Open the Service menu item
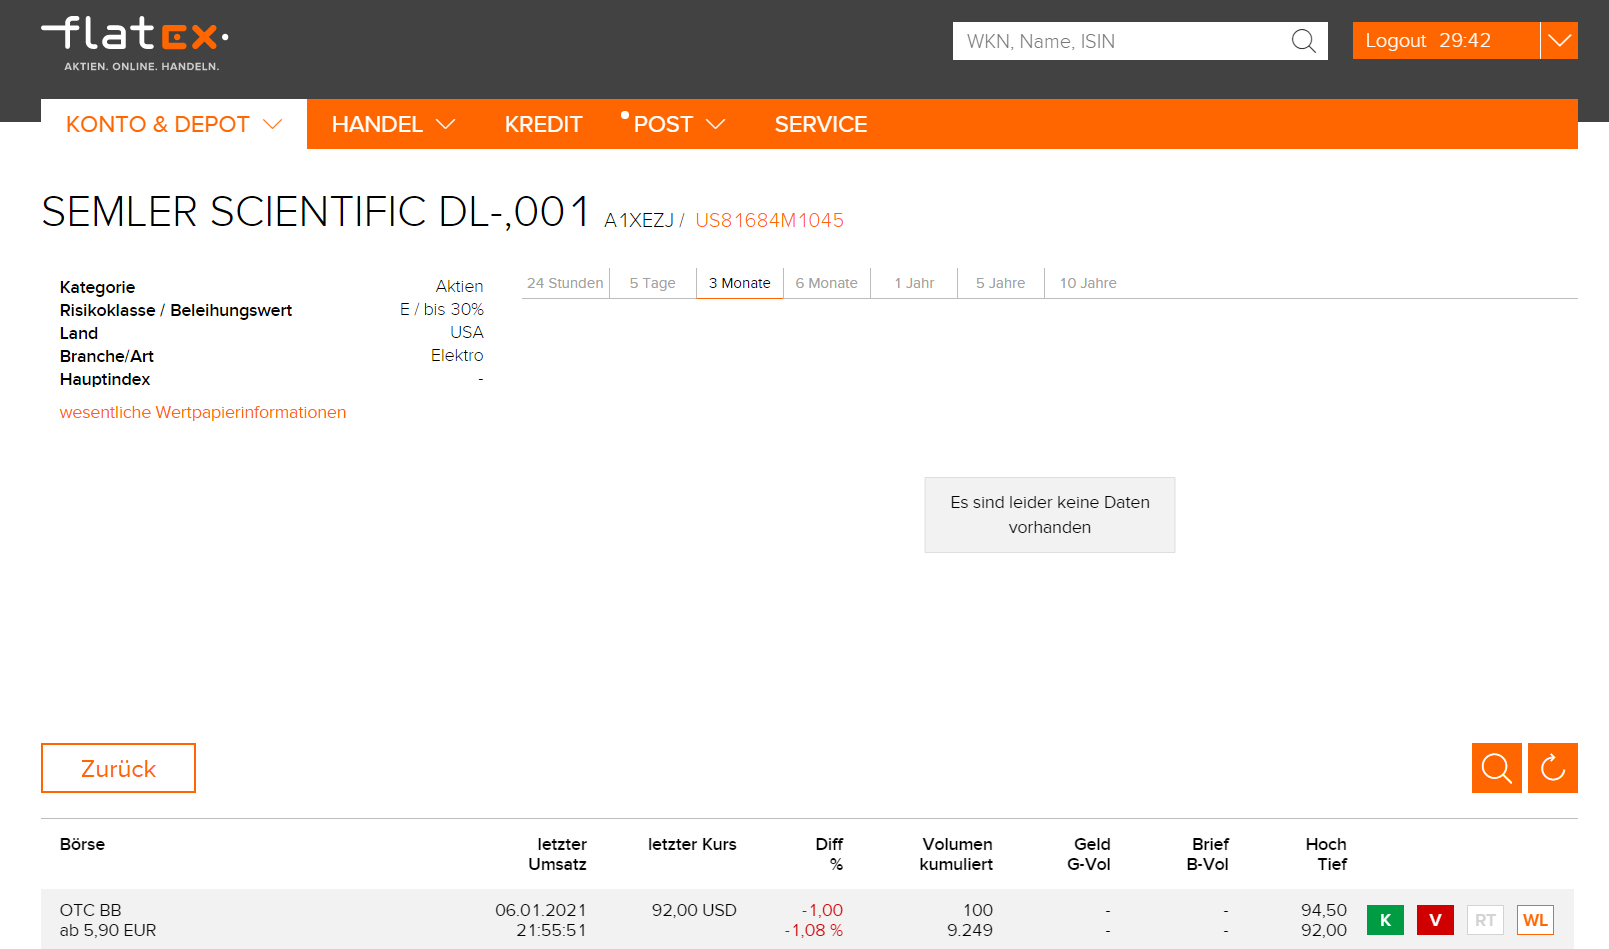The image size is (1609, 949). click(821, 124)
